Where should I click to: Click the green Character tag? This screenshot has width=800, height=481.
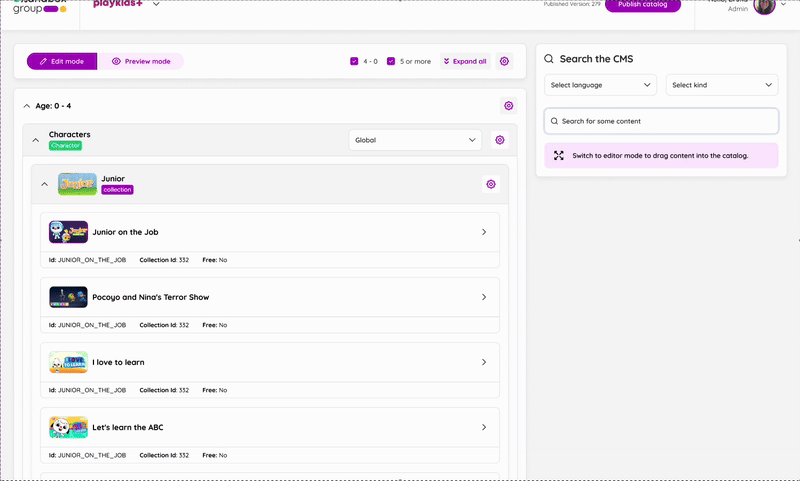tap(65, 145)
